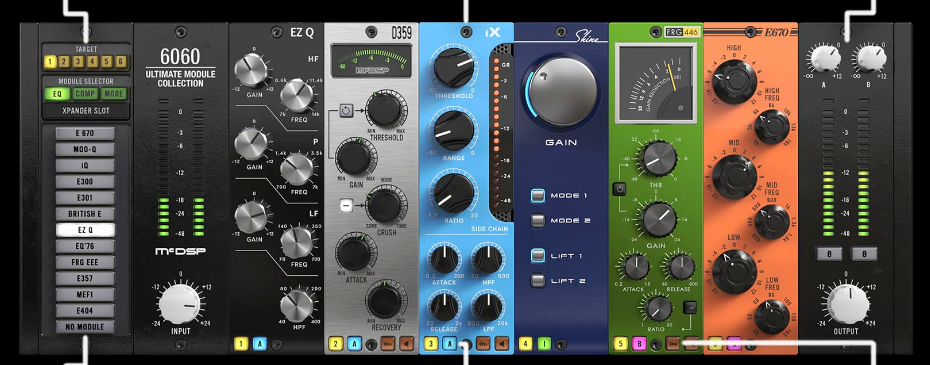Select target slot 2
Viewport: 930px width, 365px height.
[65, 61]
